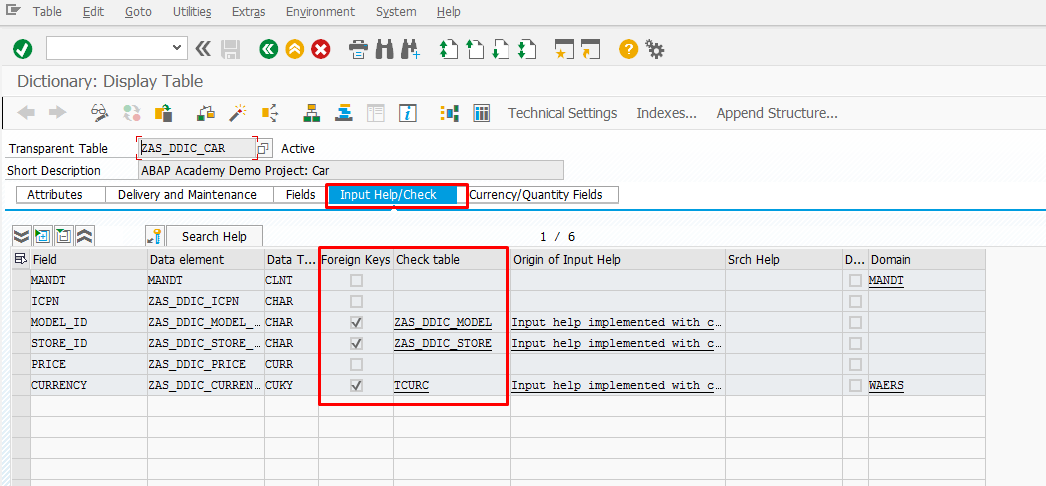Click the yellow Help question mark icon
The height and width of the screenshot is (486, 1046).
point(628,48)
